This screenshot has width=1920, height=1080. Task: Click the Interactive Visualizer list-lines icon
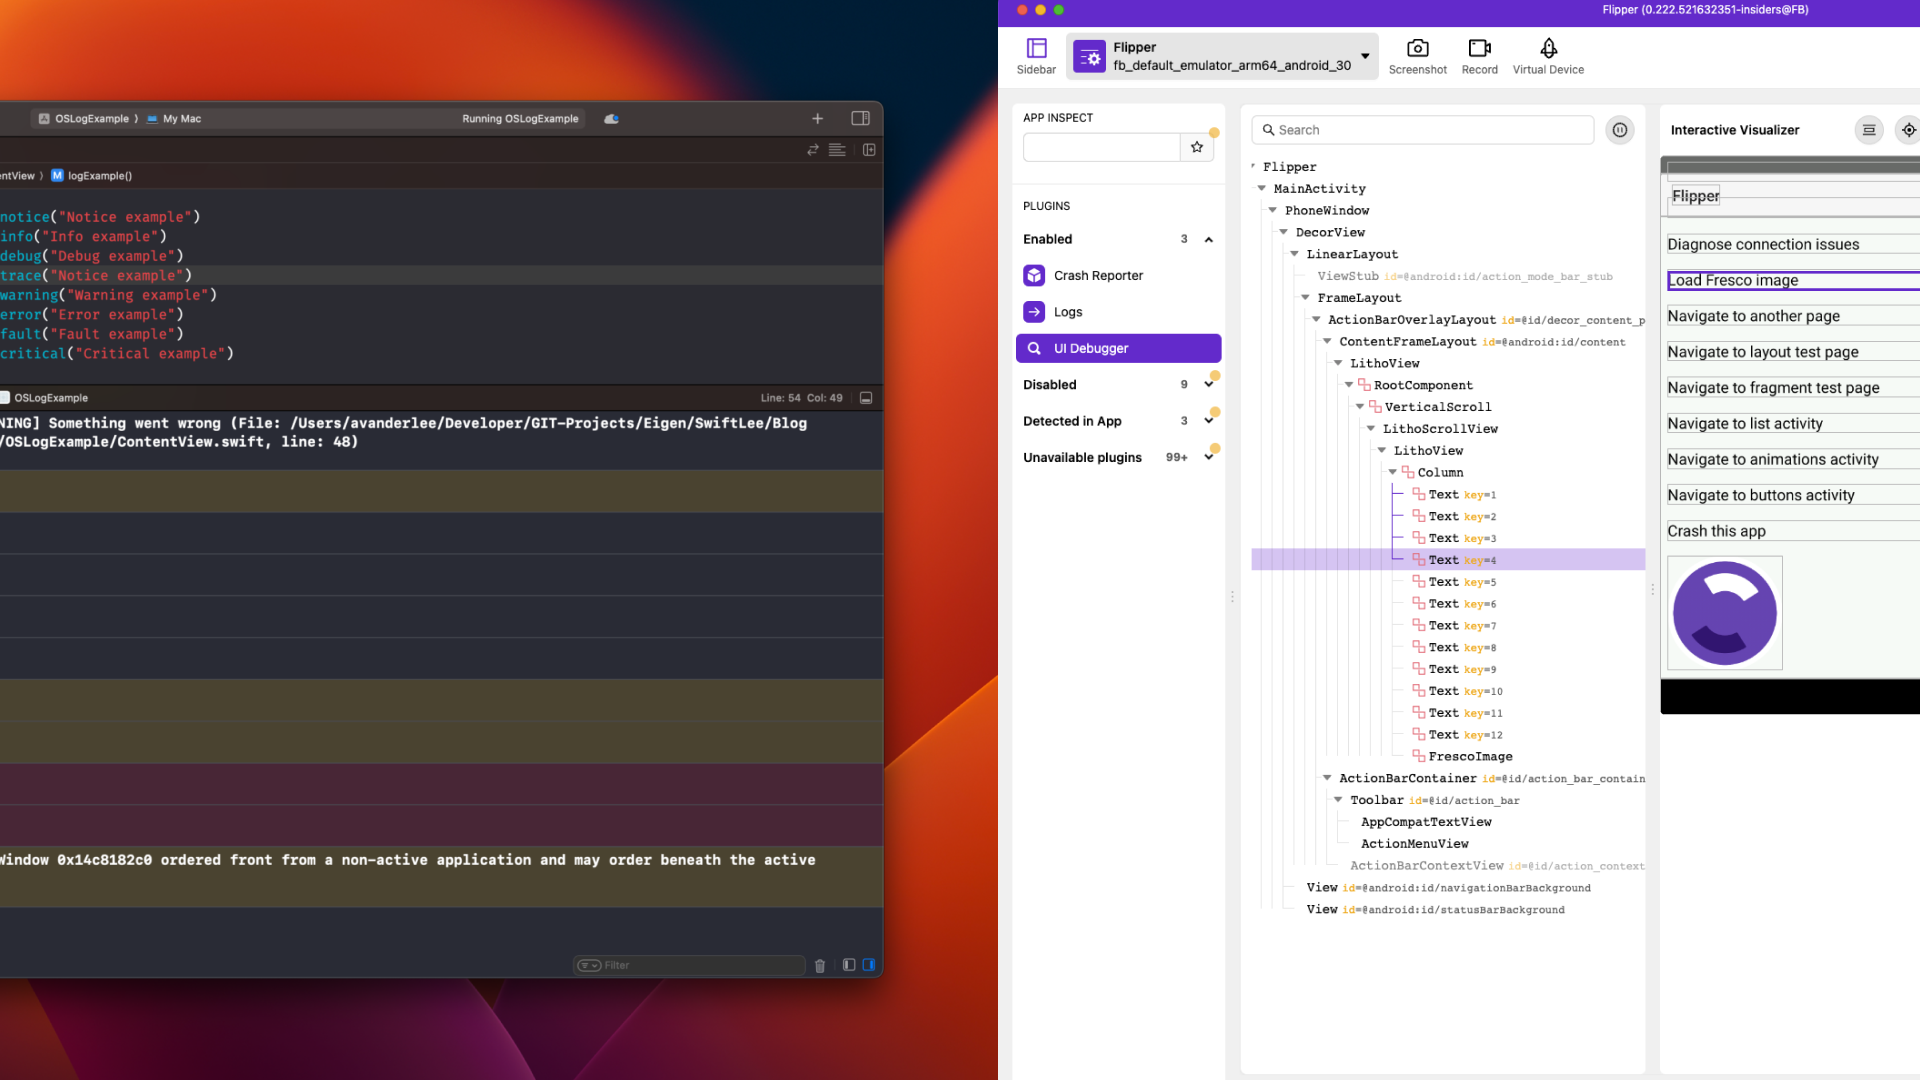pos(1868,130)
